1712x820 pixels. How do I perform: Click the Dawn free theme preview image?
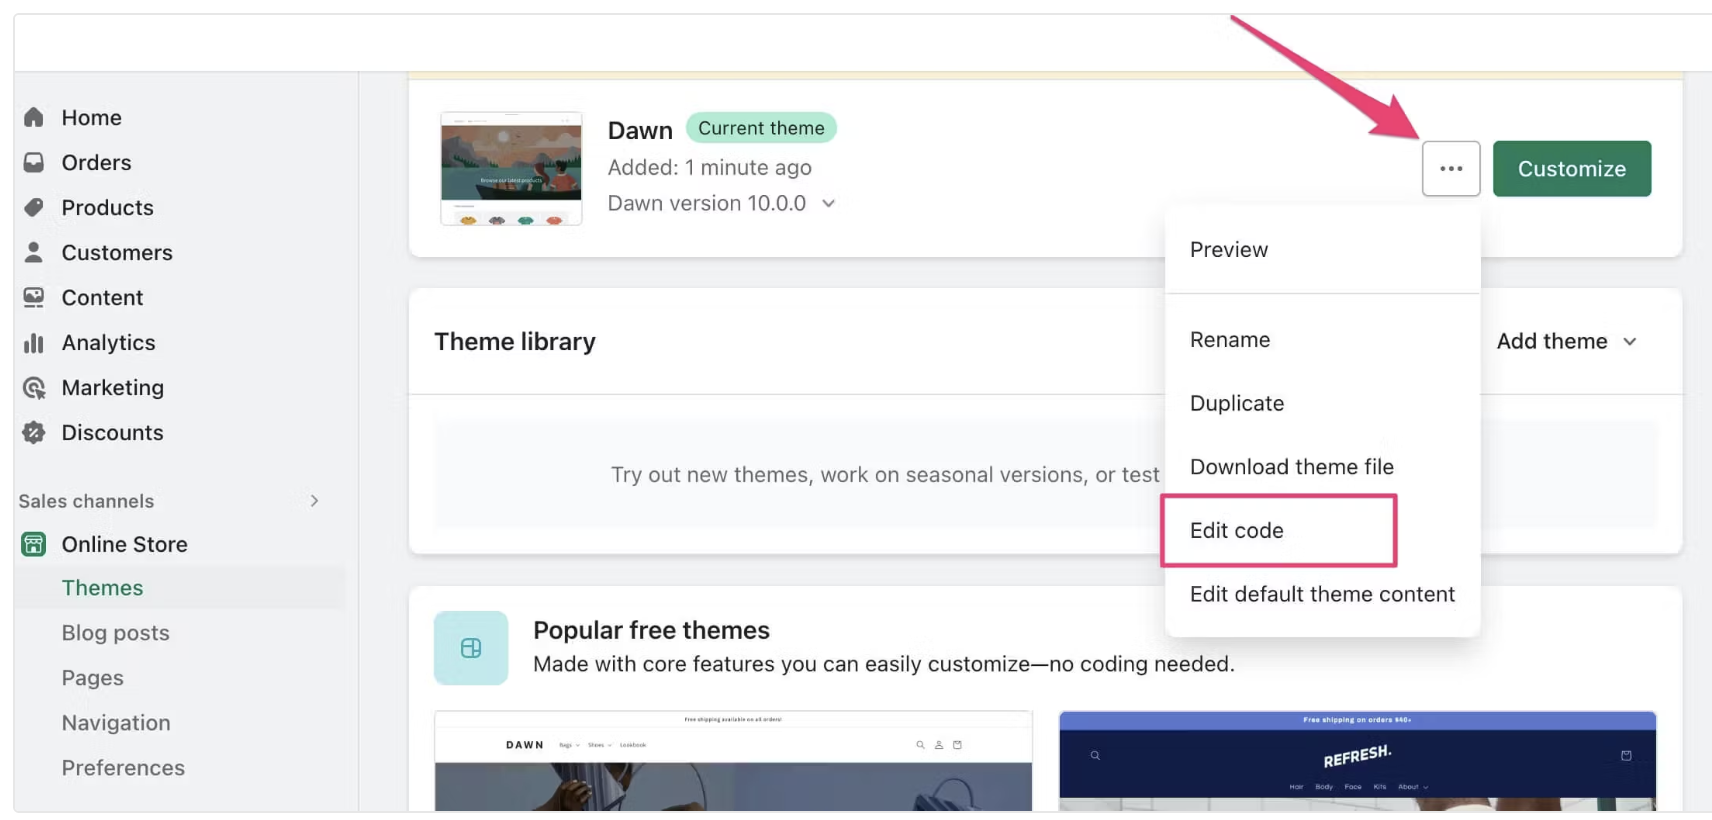coord(733,761)
